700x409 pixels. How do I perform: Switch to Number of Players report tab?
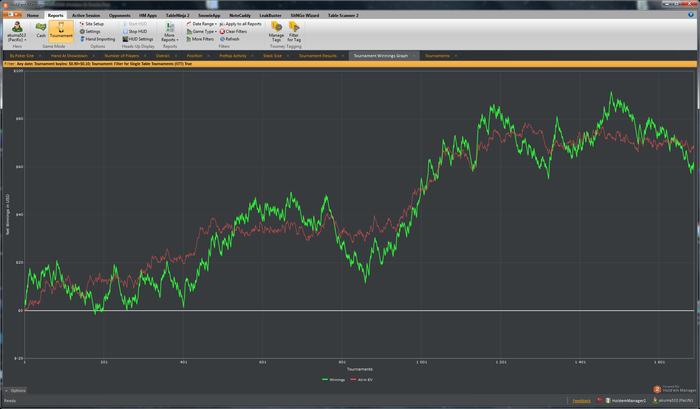[122, 56]
